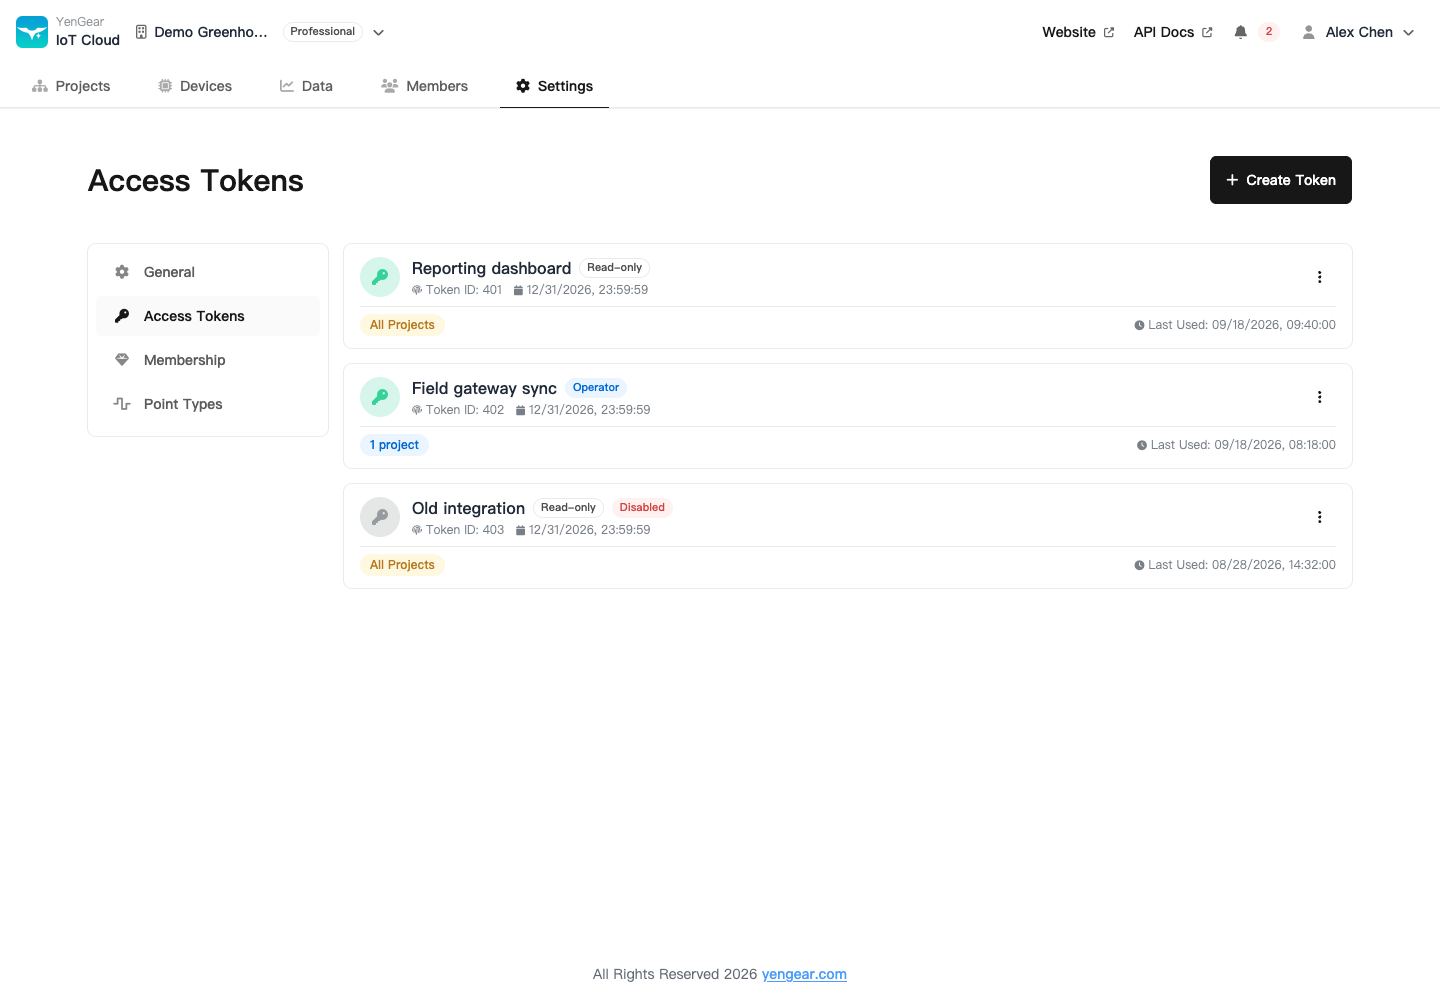This screenshot has height=1000, width=1440.
Task: Click the key icon for Reporting dashboard
Action: tap(380, 277)
